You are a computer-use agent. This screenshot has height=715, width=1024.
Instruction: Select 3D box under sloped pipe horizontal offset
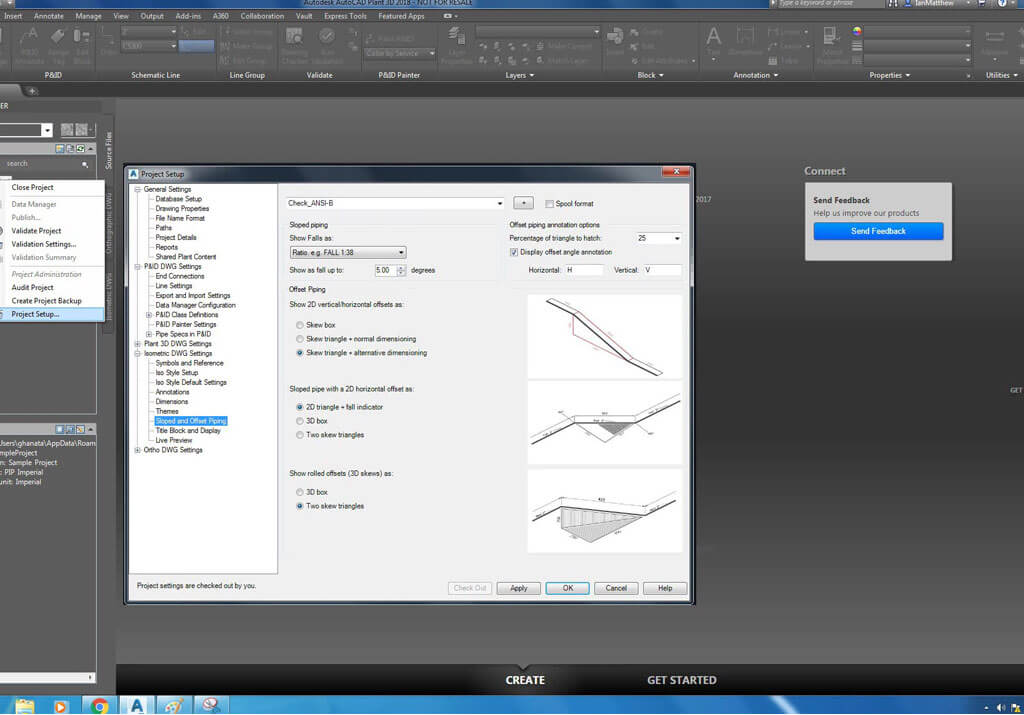pyautogui.click(x=300, y=421)
